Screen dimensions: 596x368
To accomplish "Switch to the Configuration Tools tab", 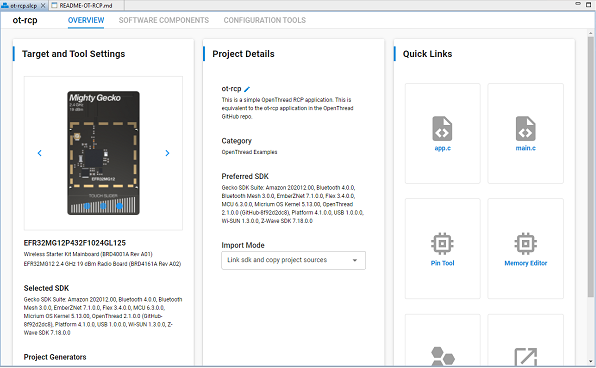I will tap(265, 21).
